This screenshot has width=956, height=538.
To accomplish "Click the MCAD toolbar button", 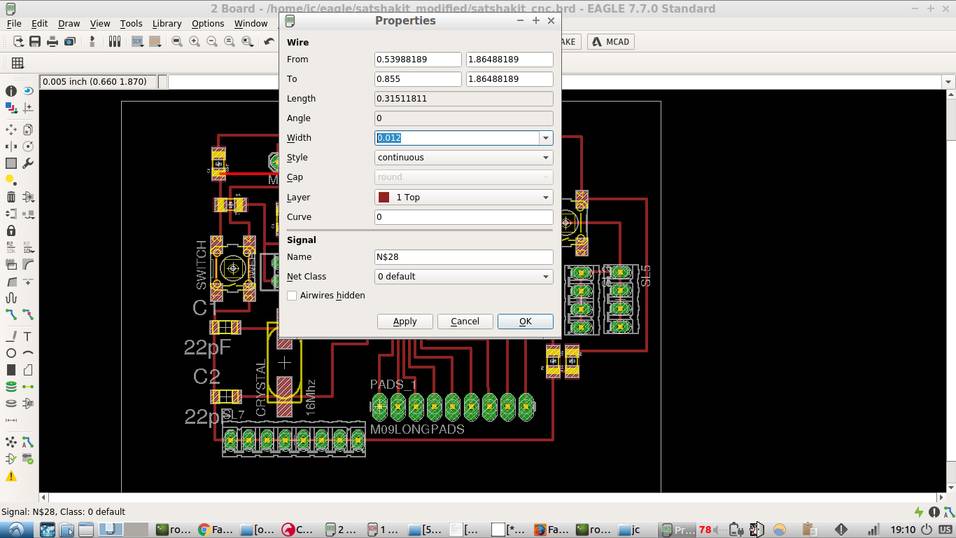I will 611,41.
